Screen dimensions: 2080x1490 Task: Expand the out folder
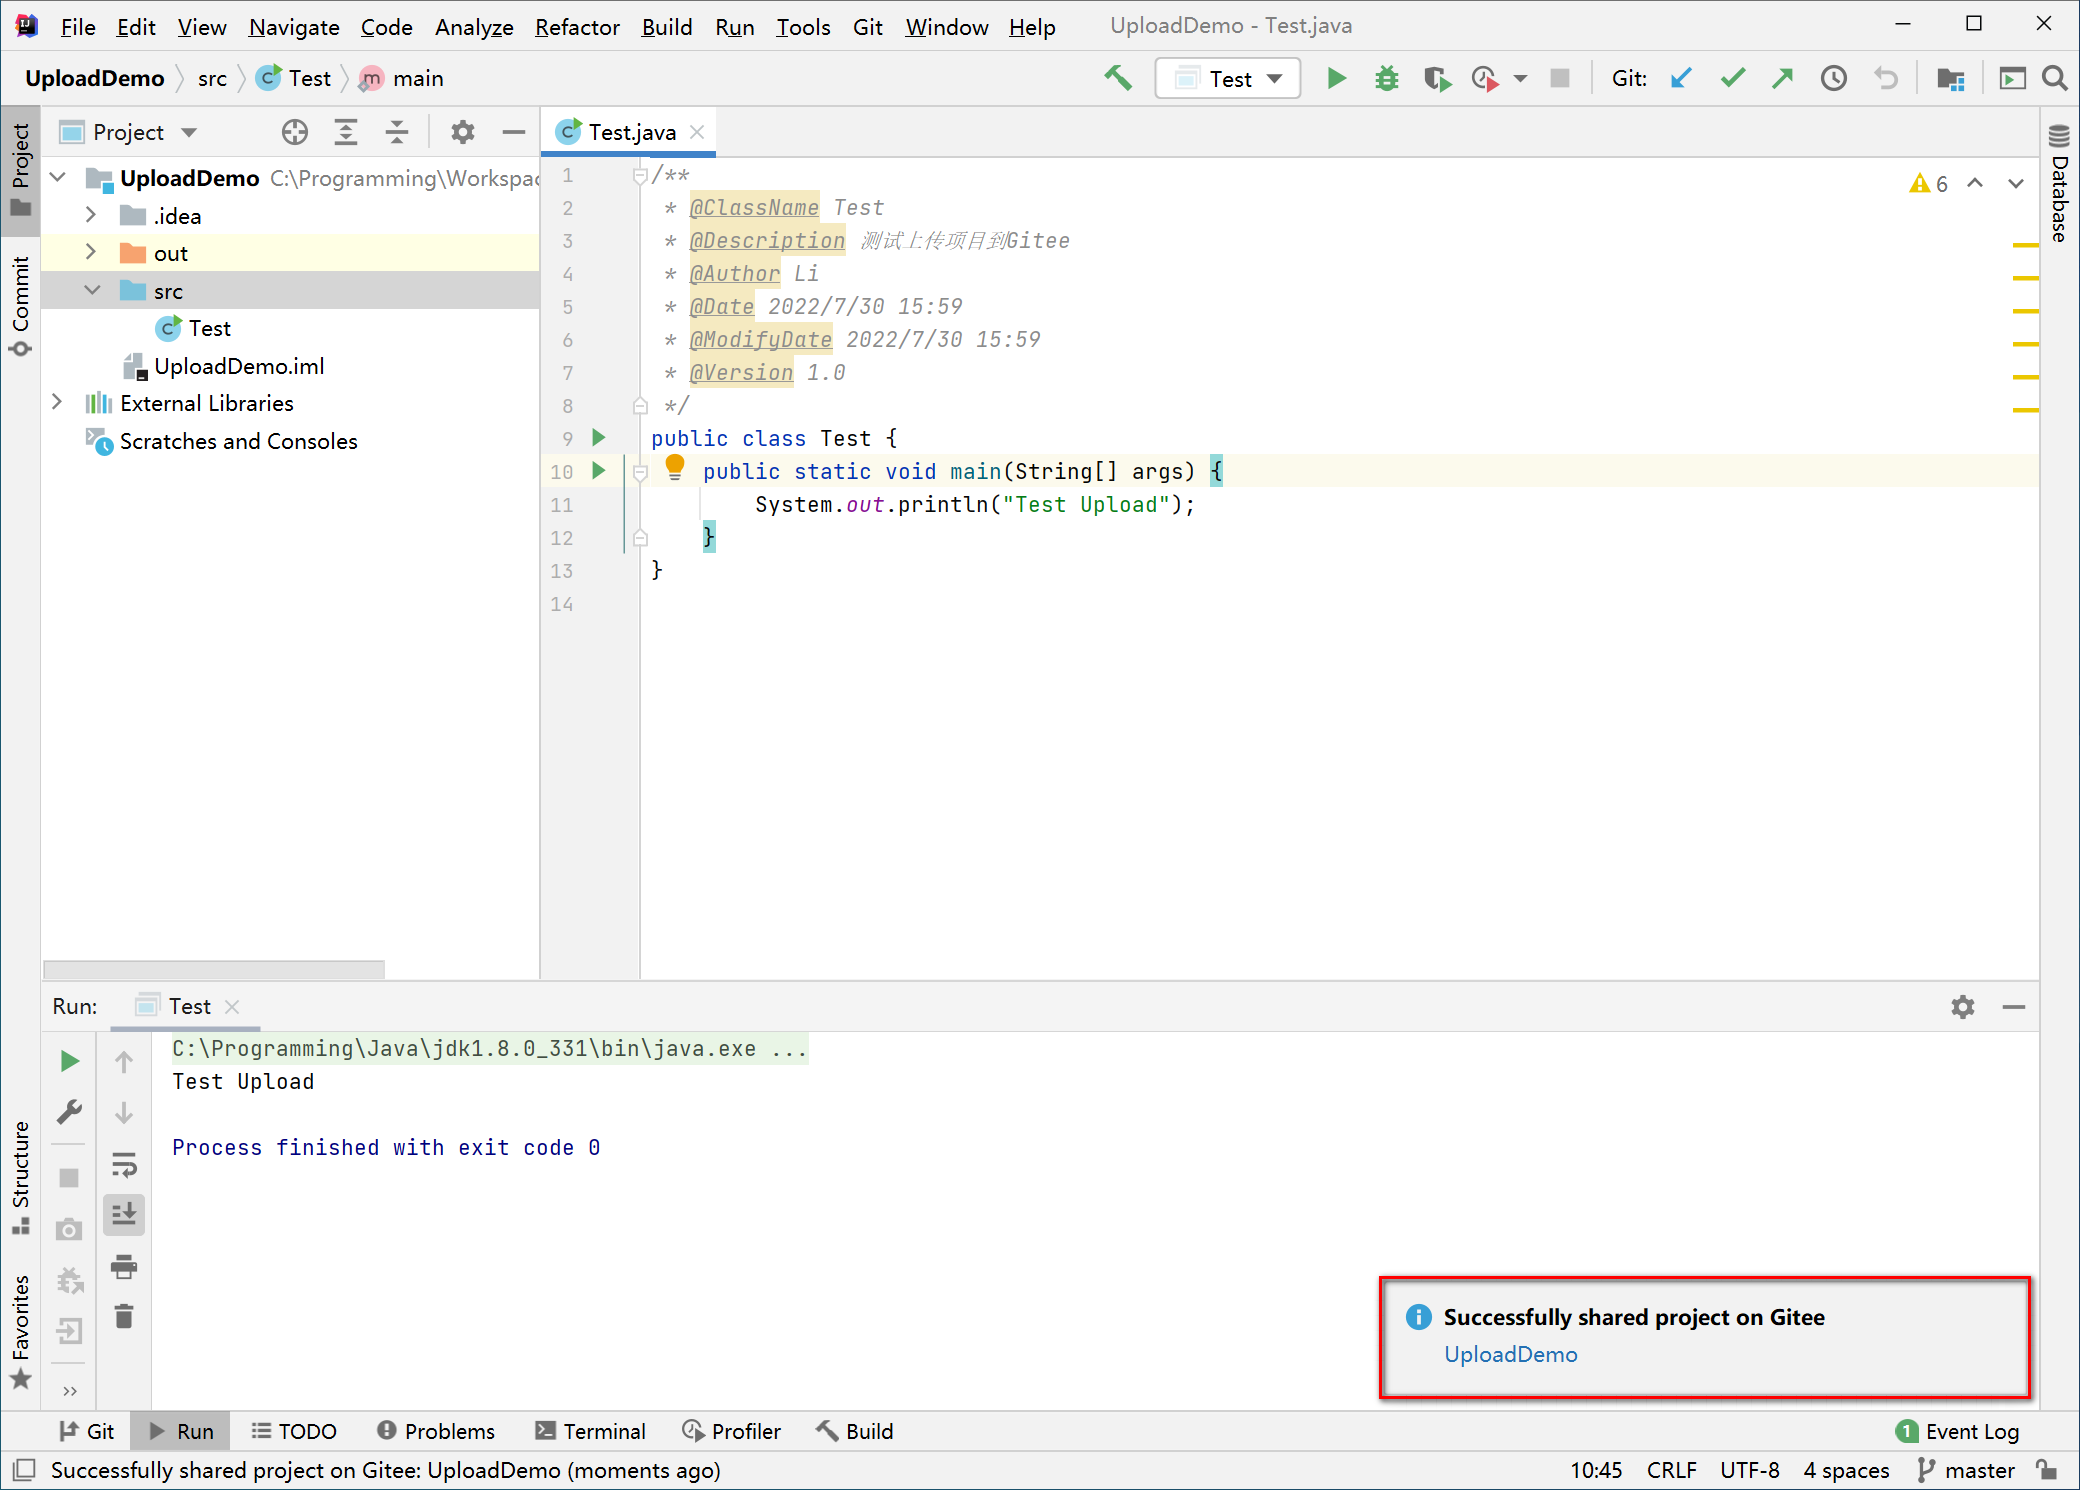pos(91,252)
